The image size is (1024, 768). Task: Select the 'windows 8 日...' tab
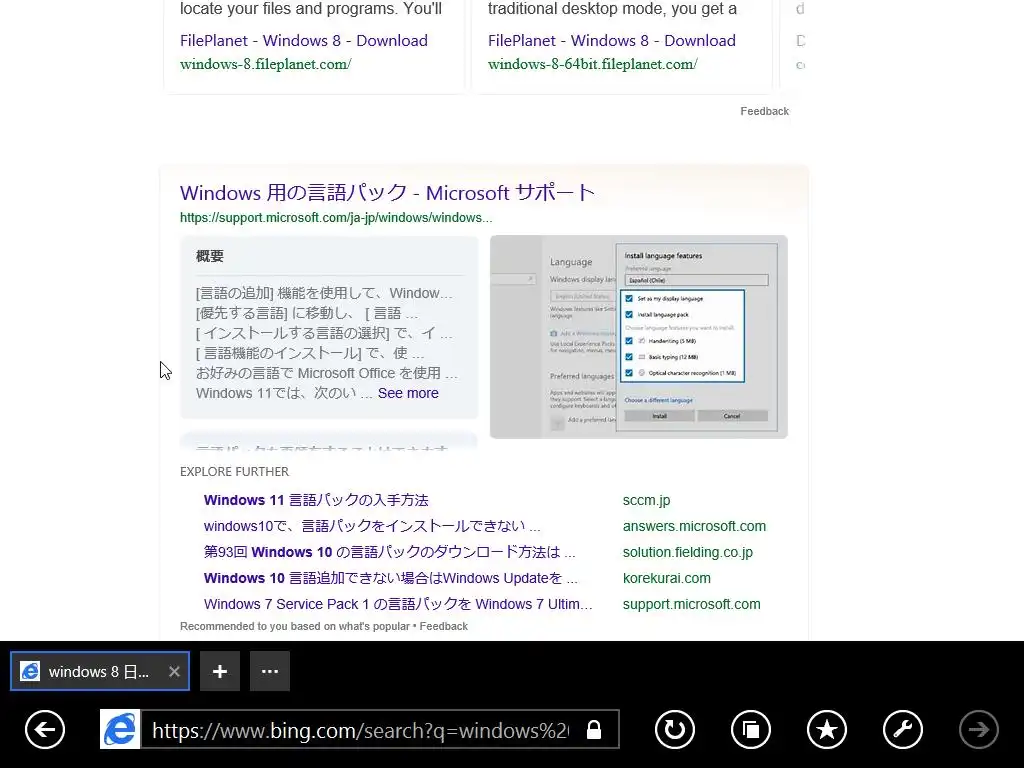(x=100, y=671)
